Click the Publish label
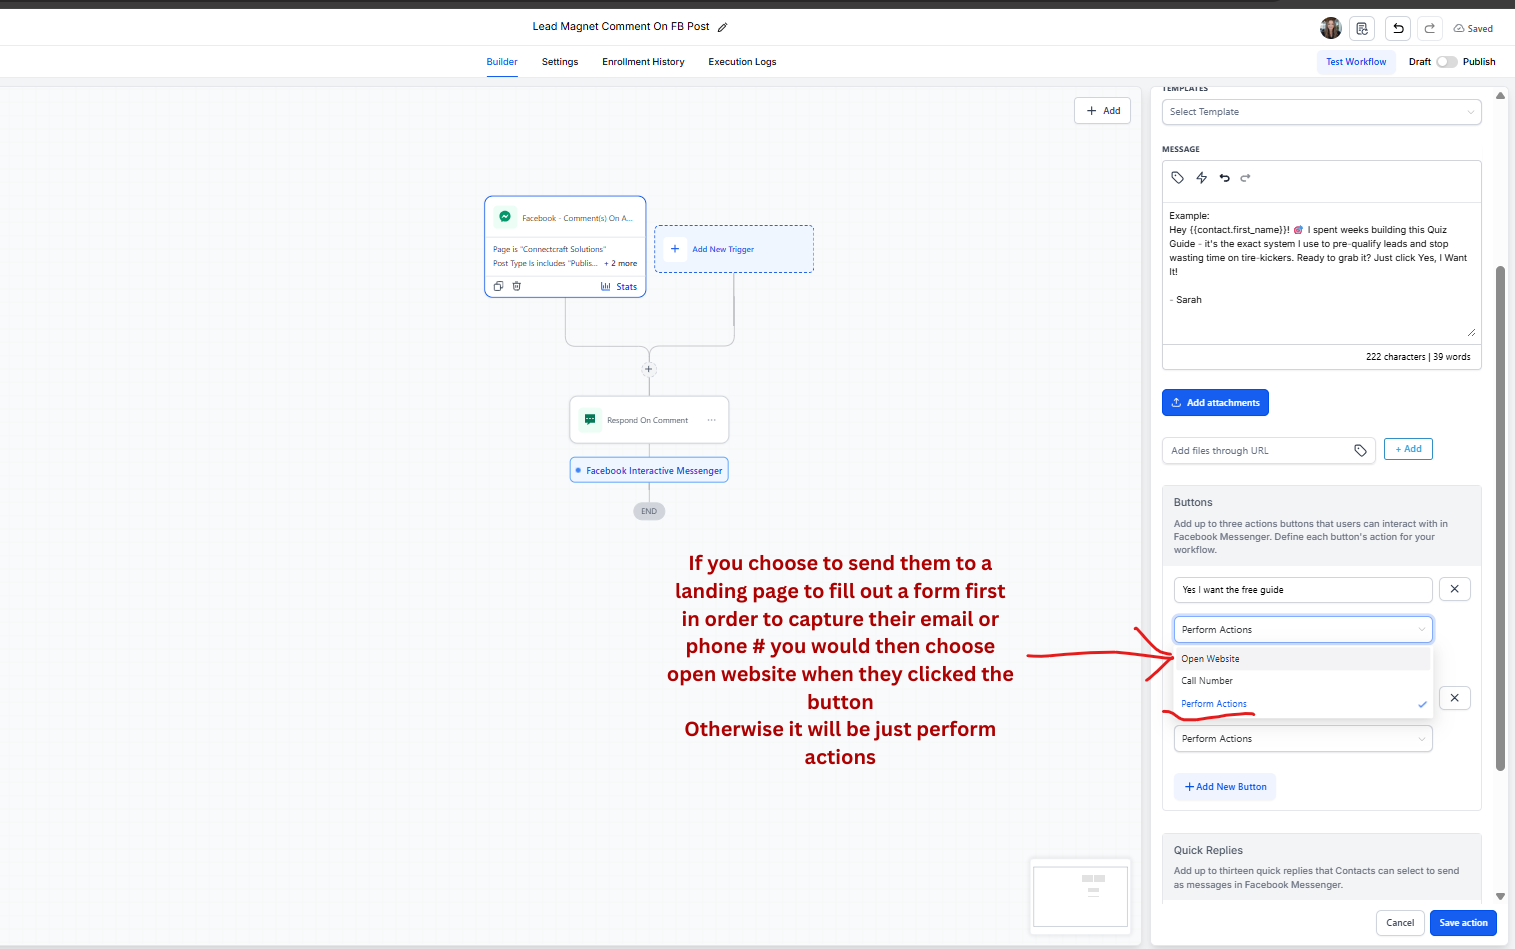 point(1479,62)
